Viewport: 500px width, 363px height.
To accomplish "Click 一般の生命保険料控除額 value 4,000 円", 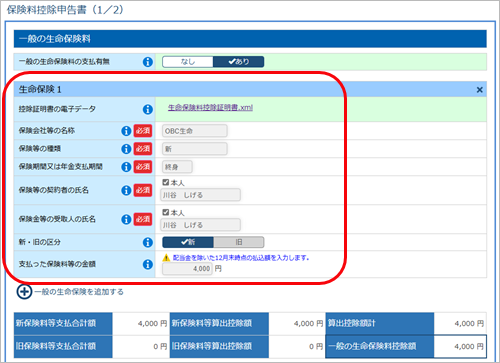I will point(469,346).
